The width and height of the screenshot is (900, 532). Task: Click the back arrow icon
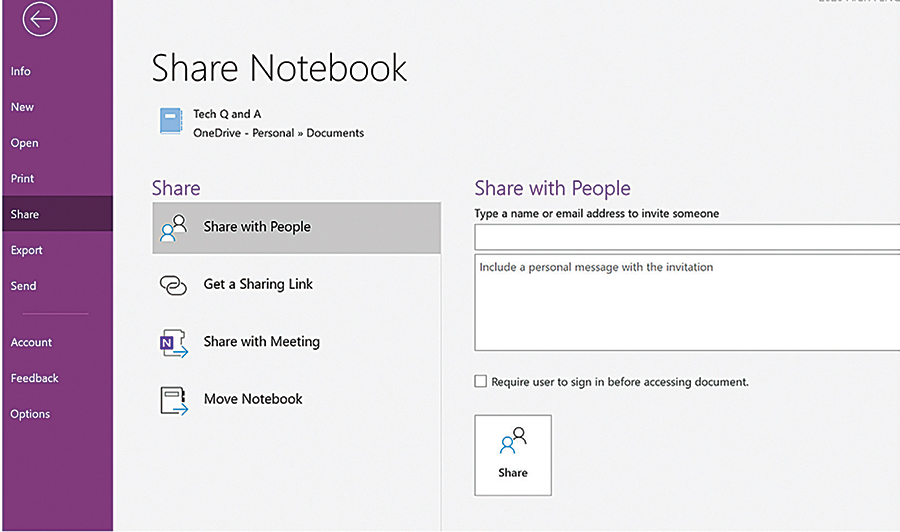click(39, 19)
